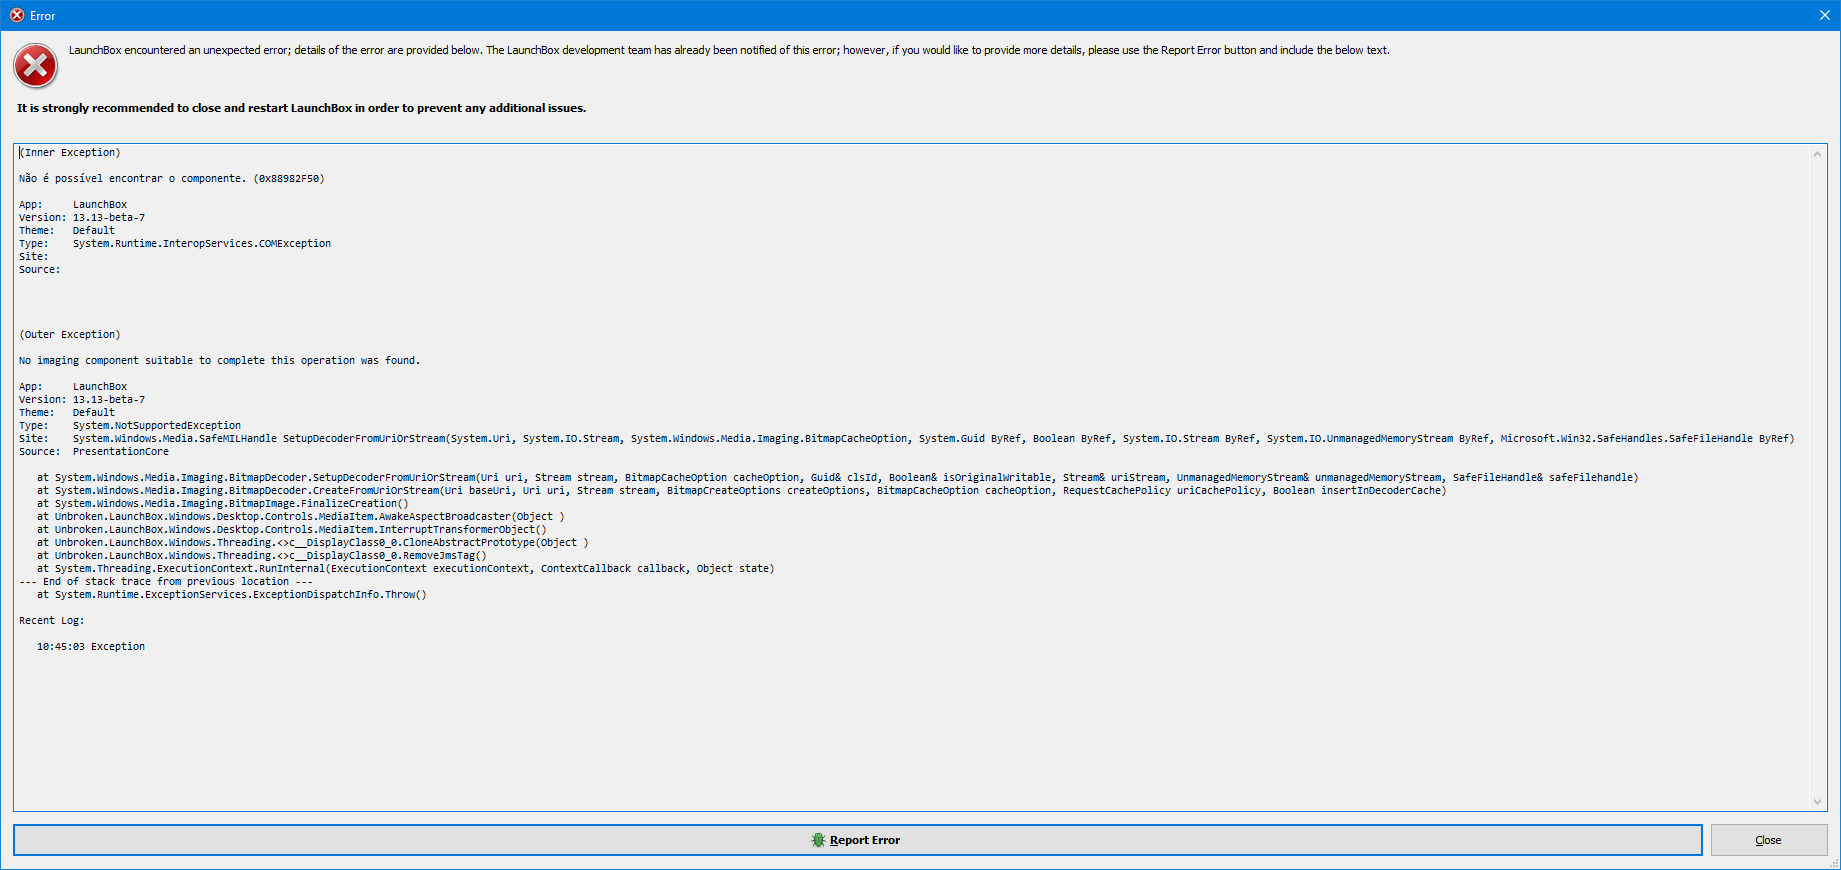This screenshot has height=870, width=1841.
Task: Click the SafeMILHandle Site line
Action: click(x=907, y=439)
